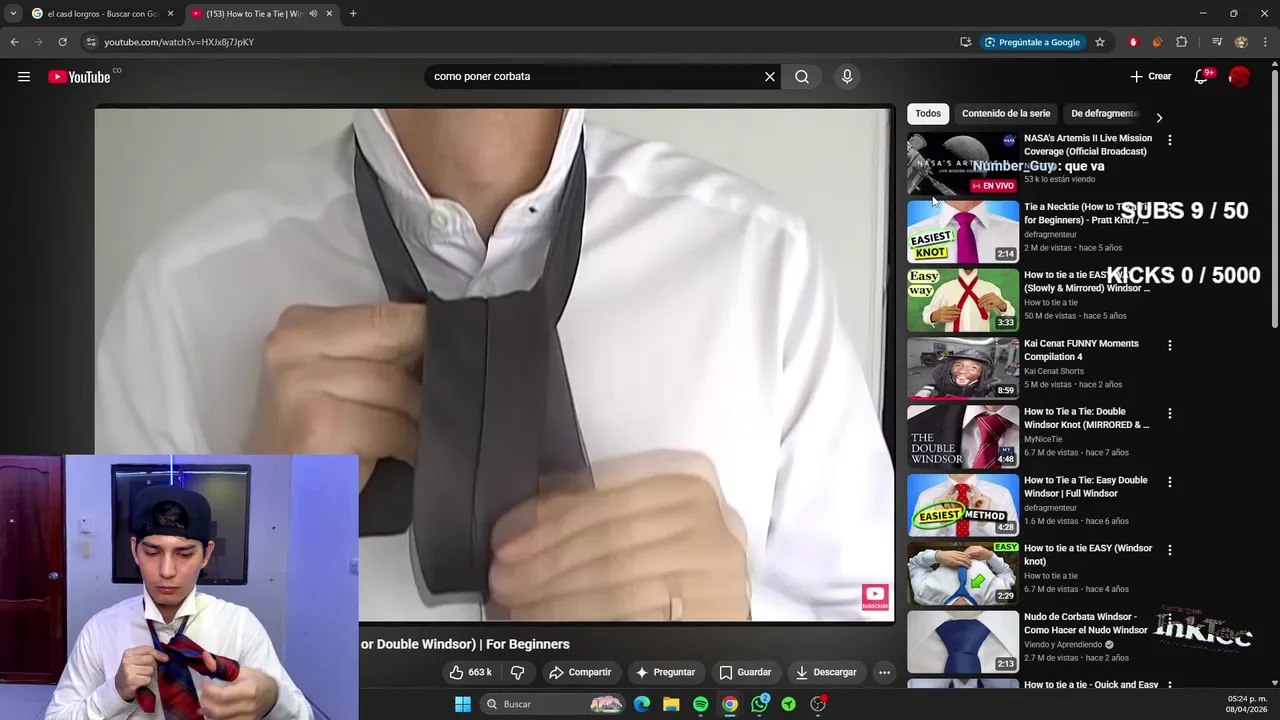Image resolution: width=1280 pixels, height=720 pixels.
Task: Close the YouTube How to Tie tab
Action: point(328,14)
